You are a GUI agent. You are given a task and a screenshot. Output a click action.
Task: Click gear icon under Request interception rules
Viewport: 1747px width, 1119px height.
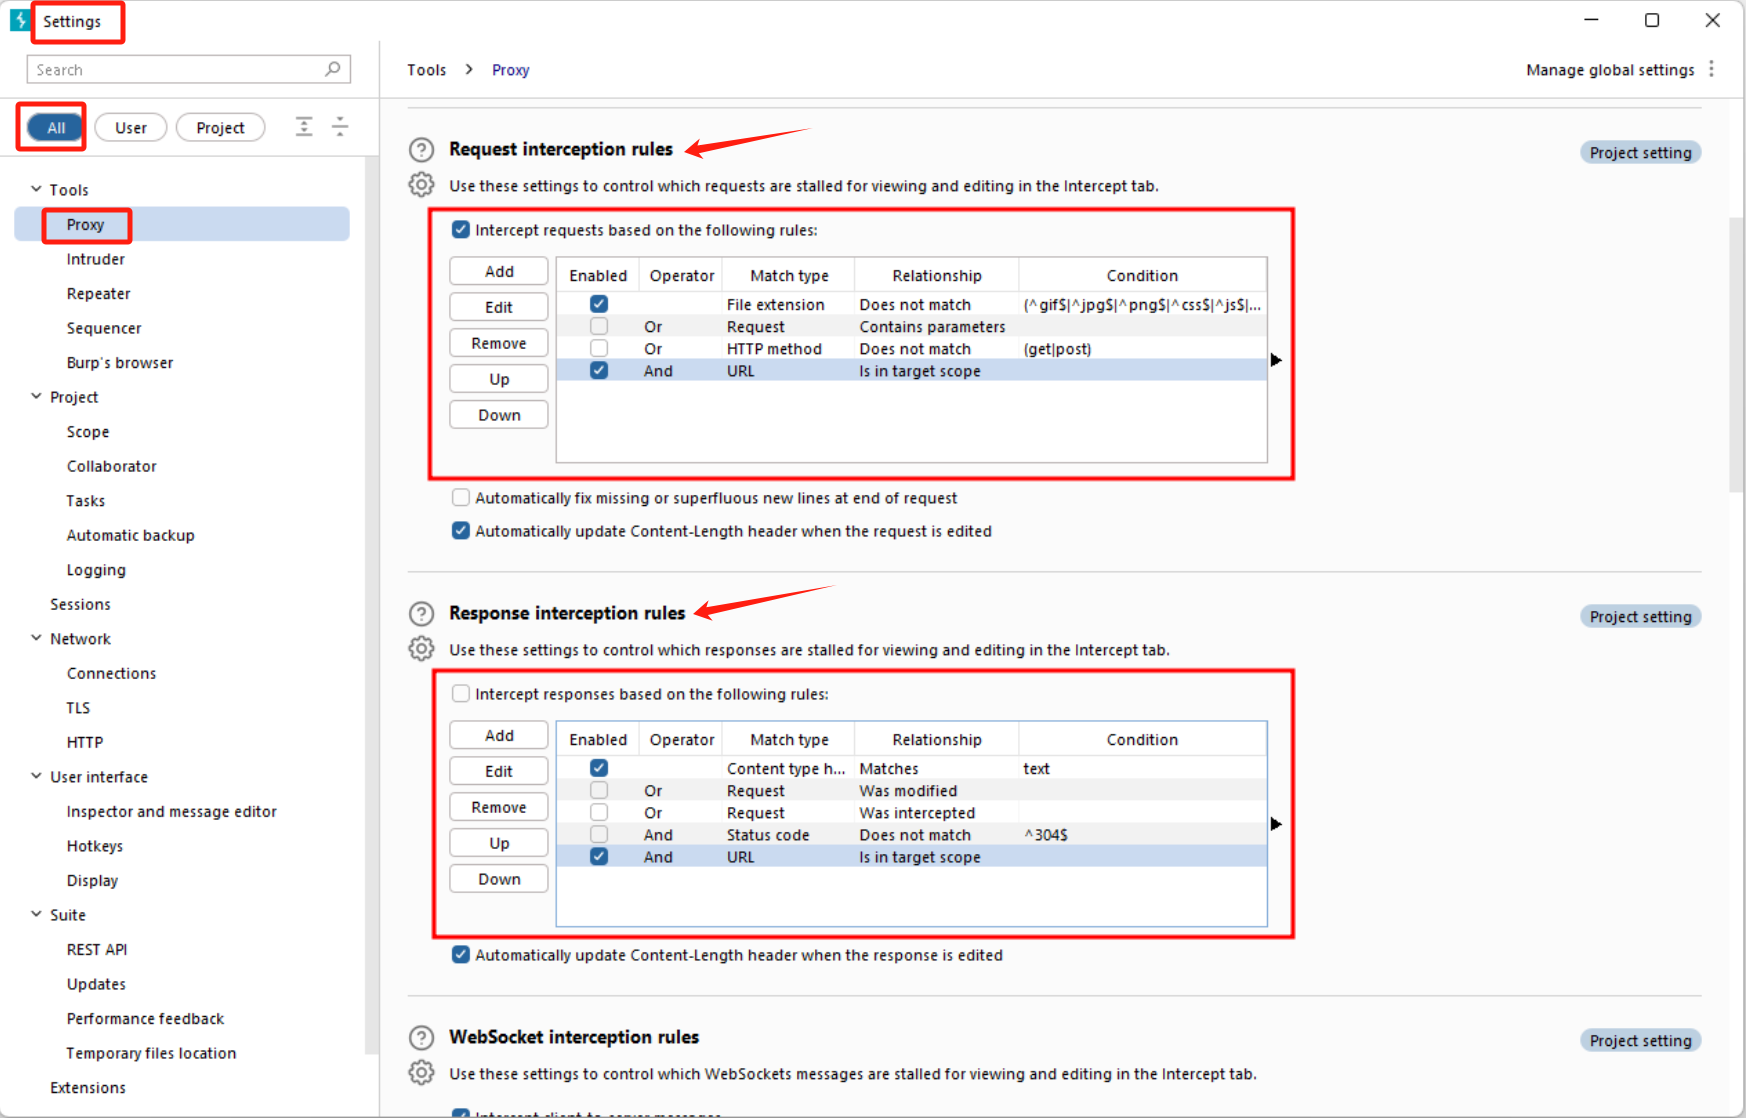pos(421,185)
